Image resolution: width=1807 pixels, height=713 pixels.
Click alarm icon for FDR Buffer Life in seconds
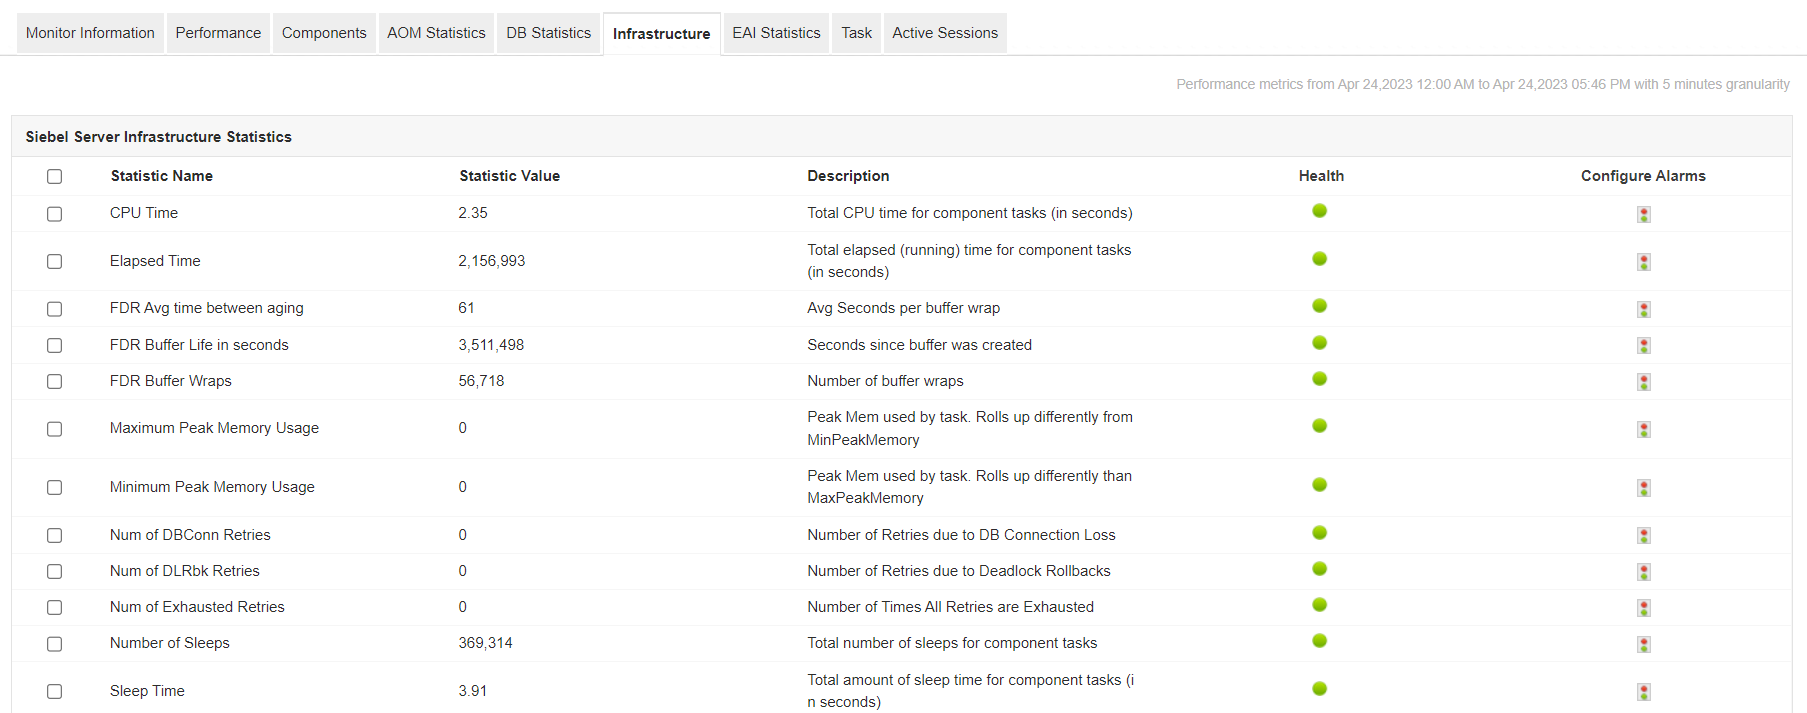(1643, 346)
